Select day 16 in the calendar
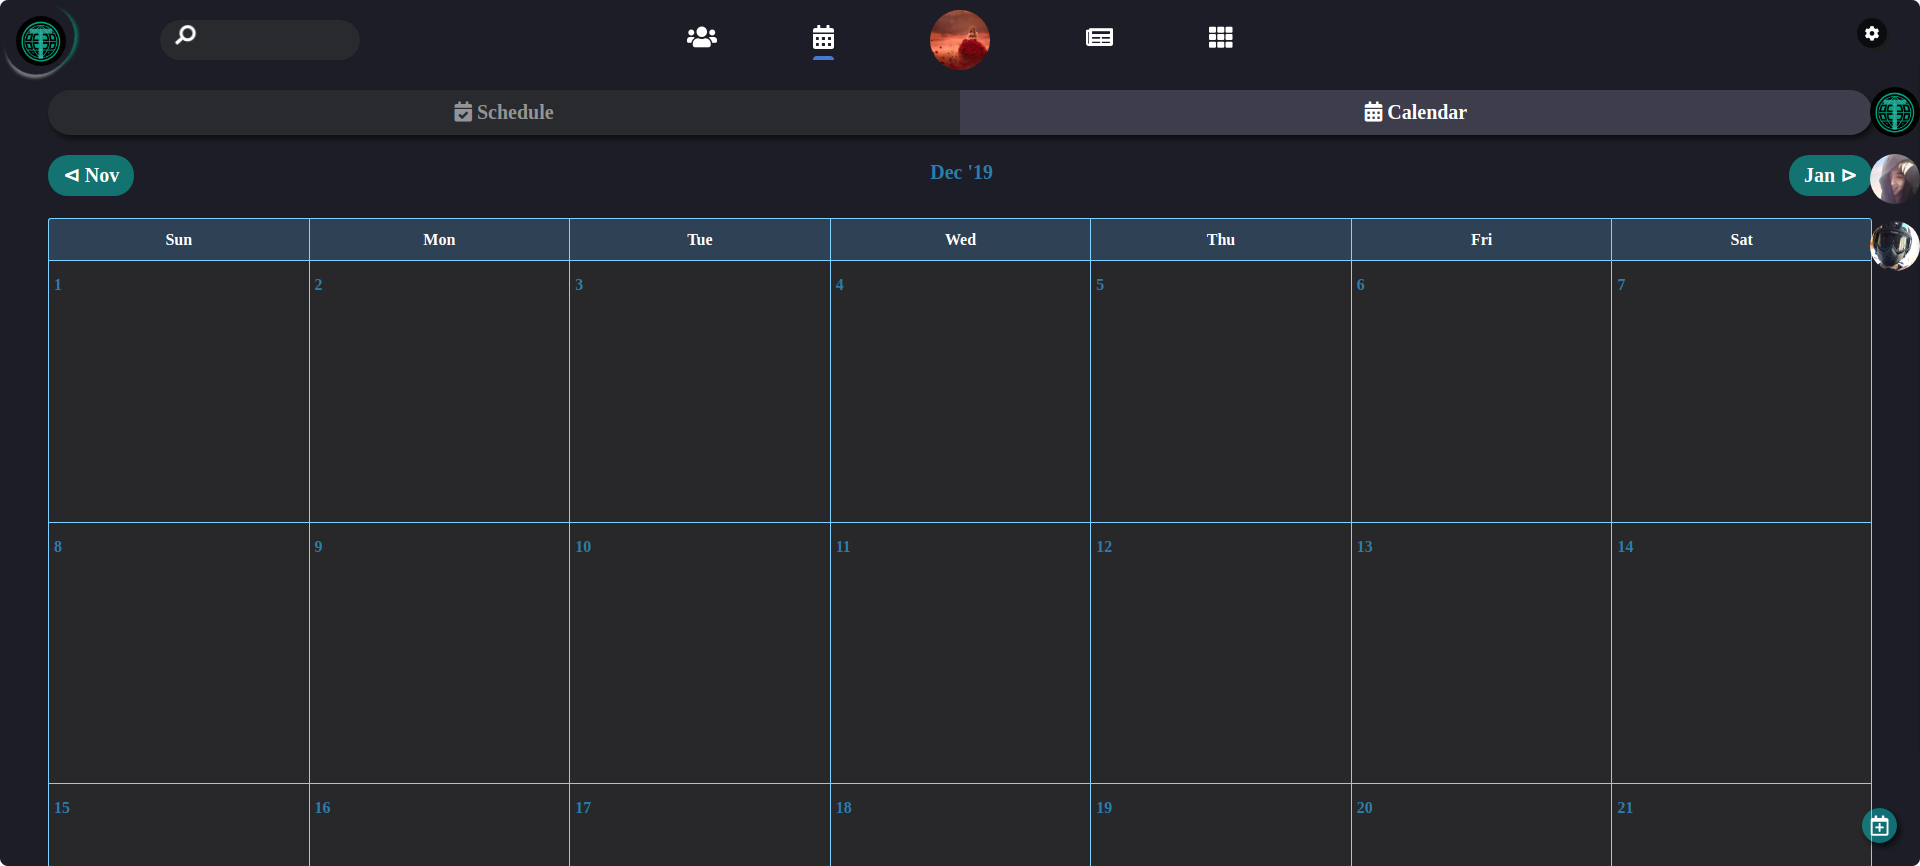 click(439, 825)
